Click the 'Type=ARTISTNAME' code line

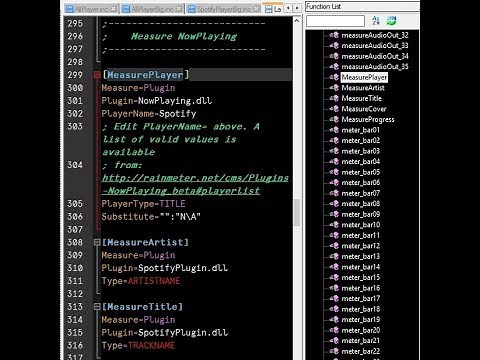click(141, 281)
